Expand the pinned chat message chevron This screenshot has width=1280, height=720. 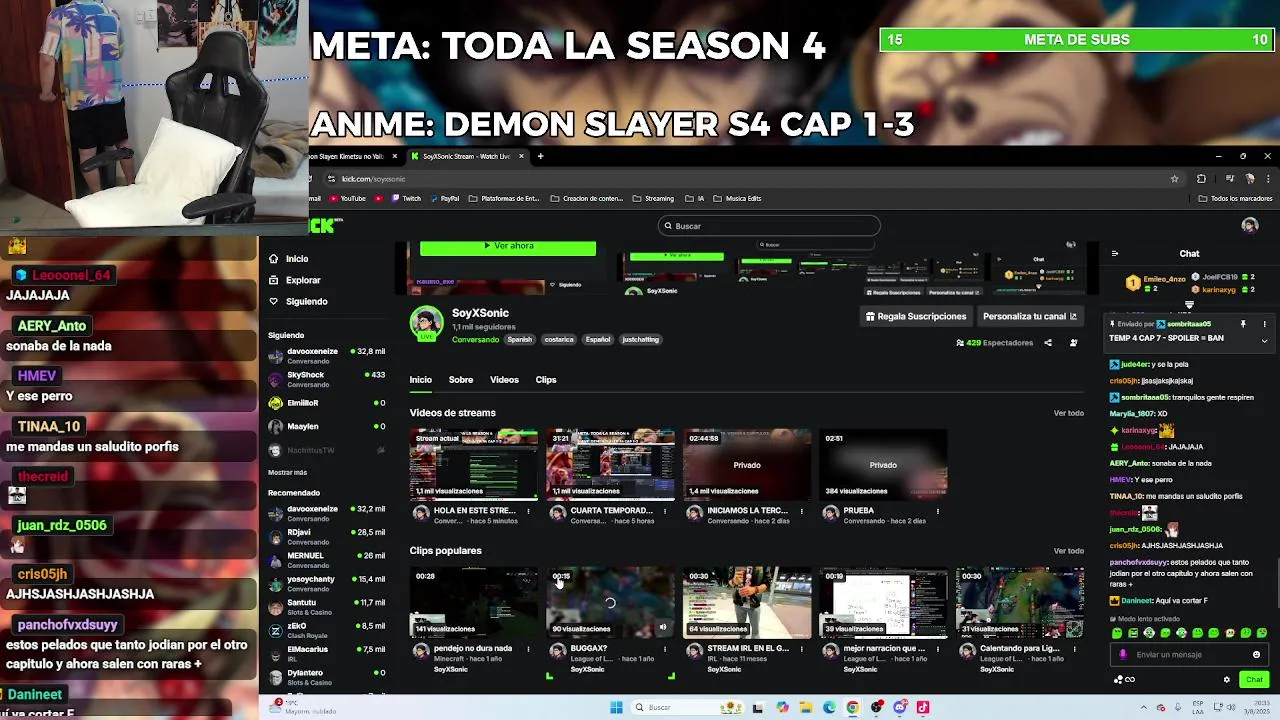(1264, 341)
